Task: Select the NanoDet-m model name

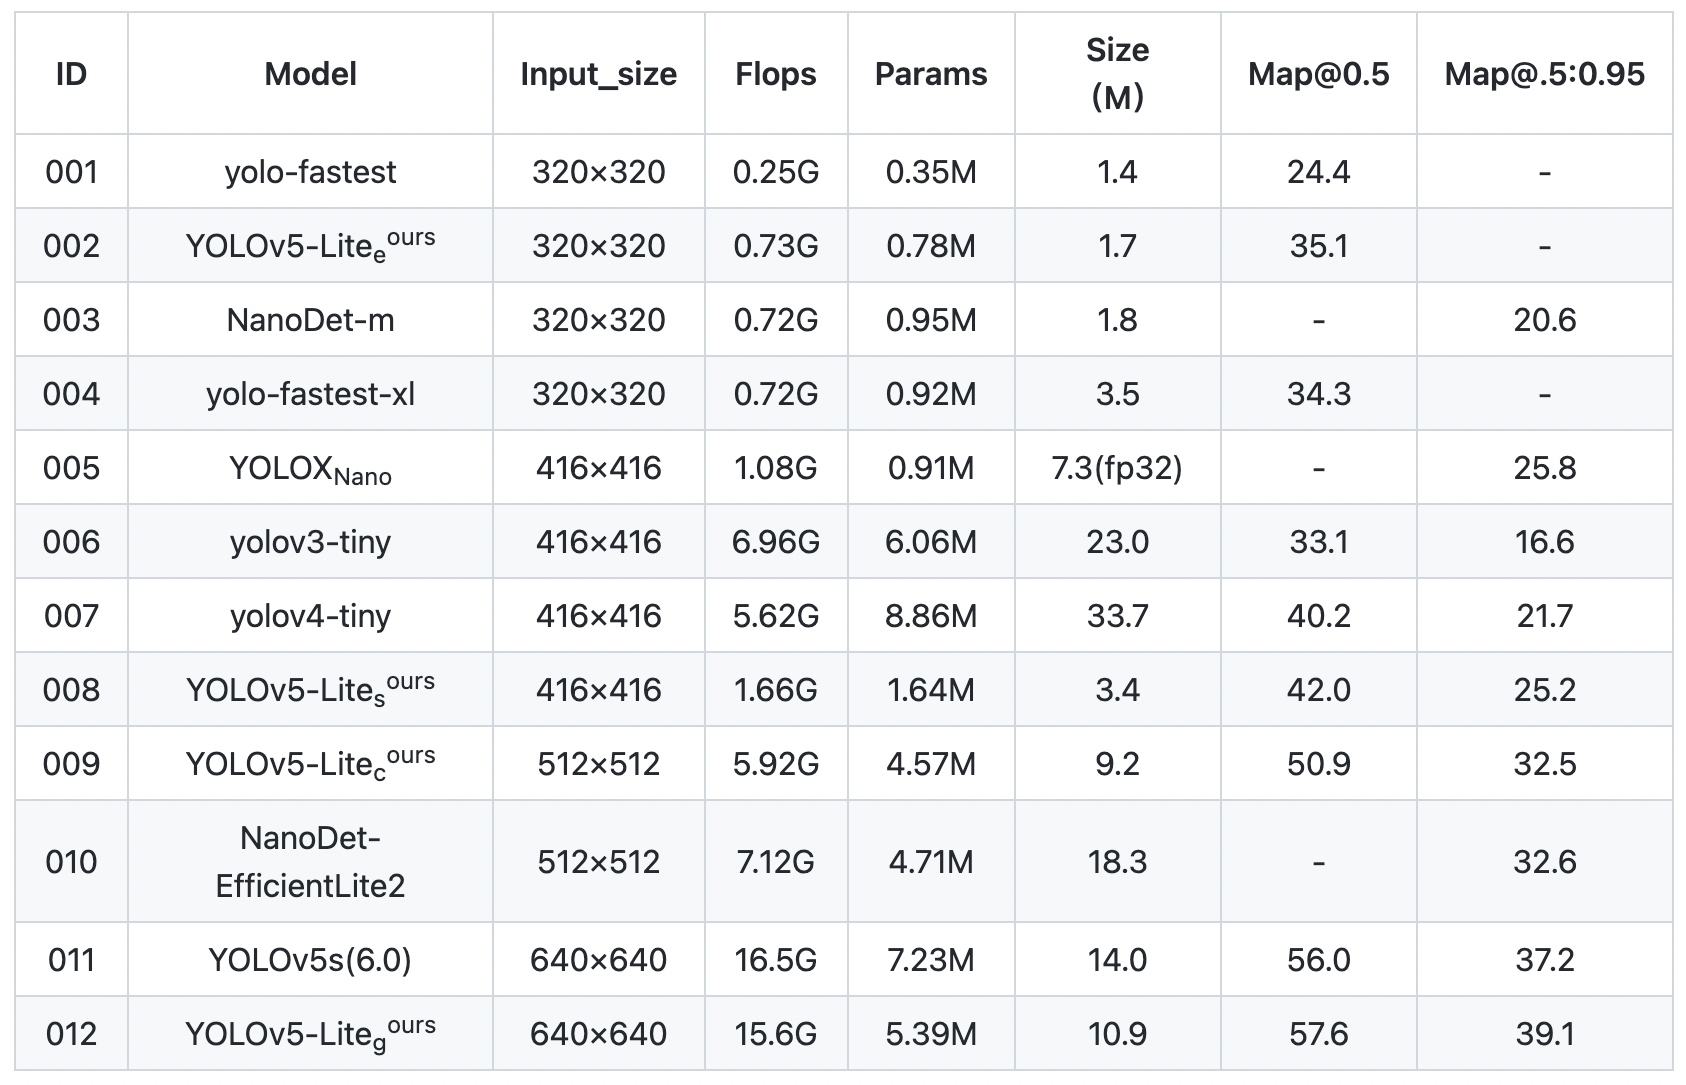Action: (310, 320)
